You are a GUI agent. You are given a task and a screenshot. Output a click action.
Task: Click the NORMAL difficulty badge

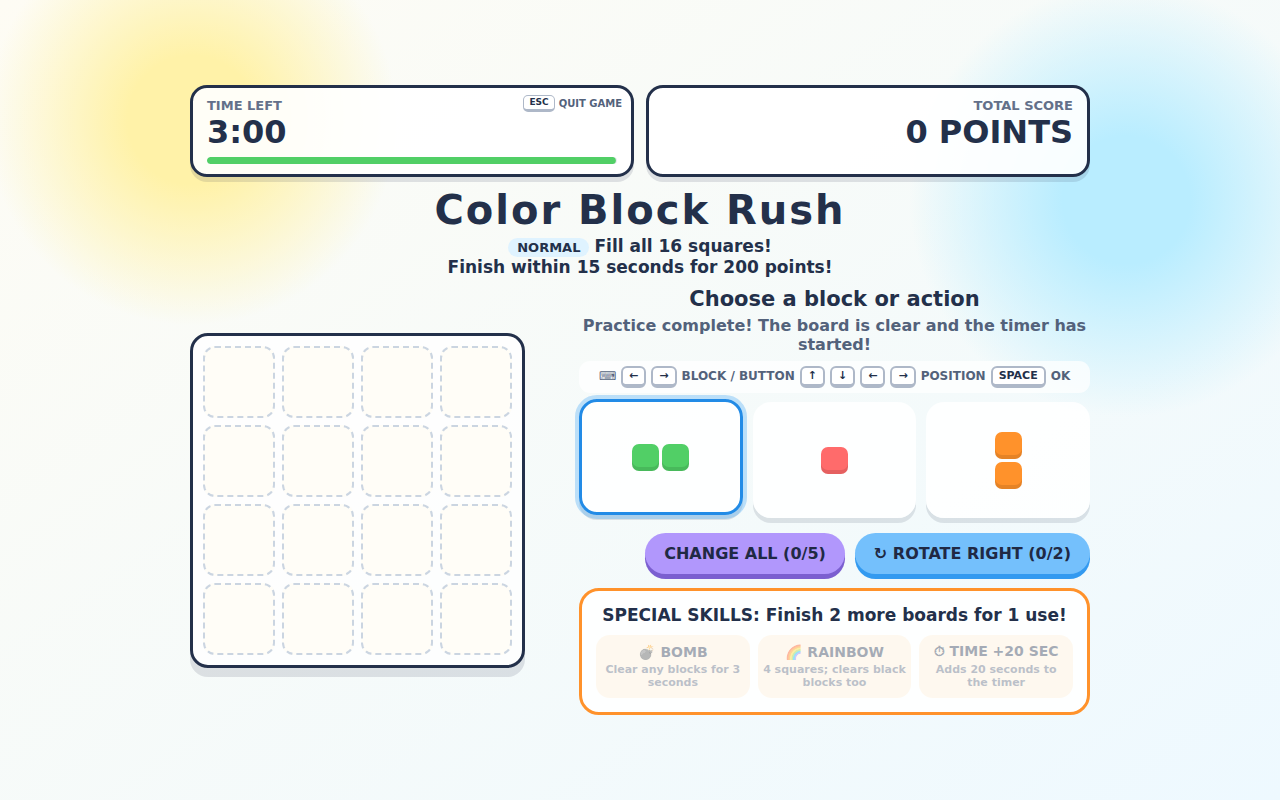pos(548,247)
